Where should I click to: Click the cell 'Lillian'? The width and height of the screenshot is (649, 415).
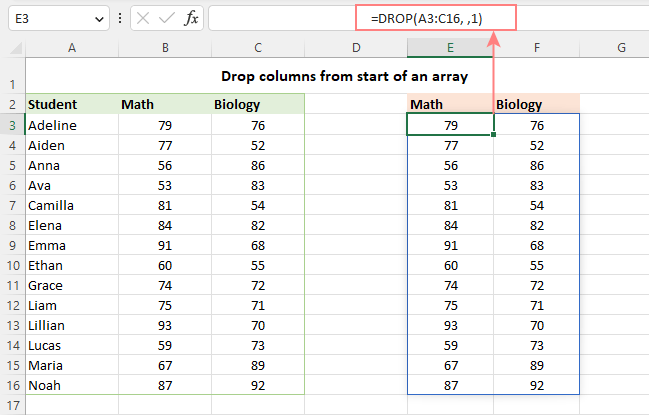coord(72,325)
